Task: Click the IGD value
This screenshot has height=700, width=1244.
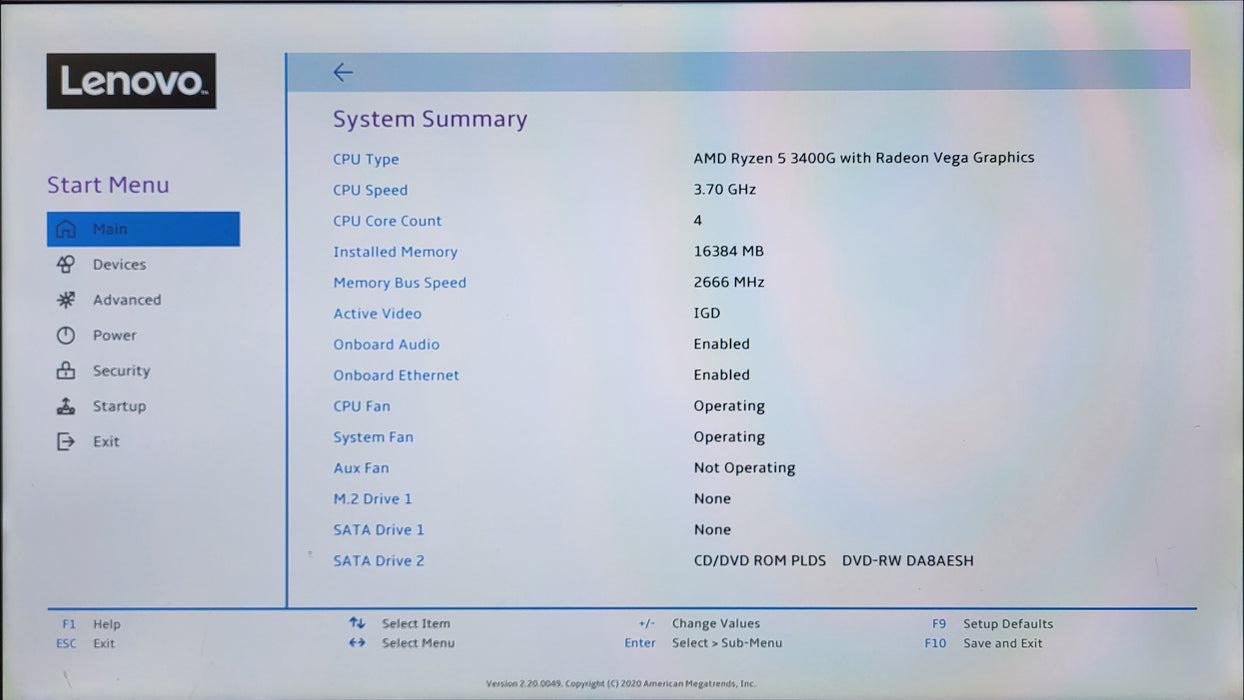Action: tap(707, 313)
